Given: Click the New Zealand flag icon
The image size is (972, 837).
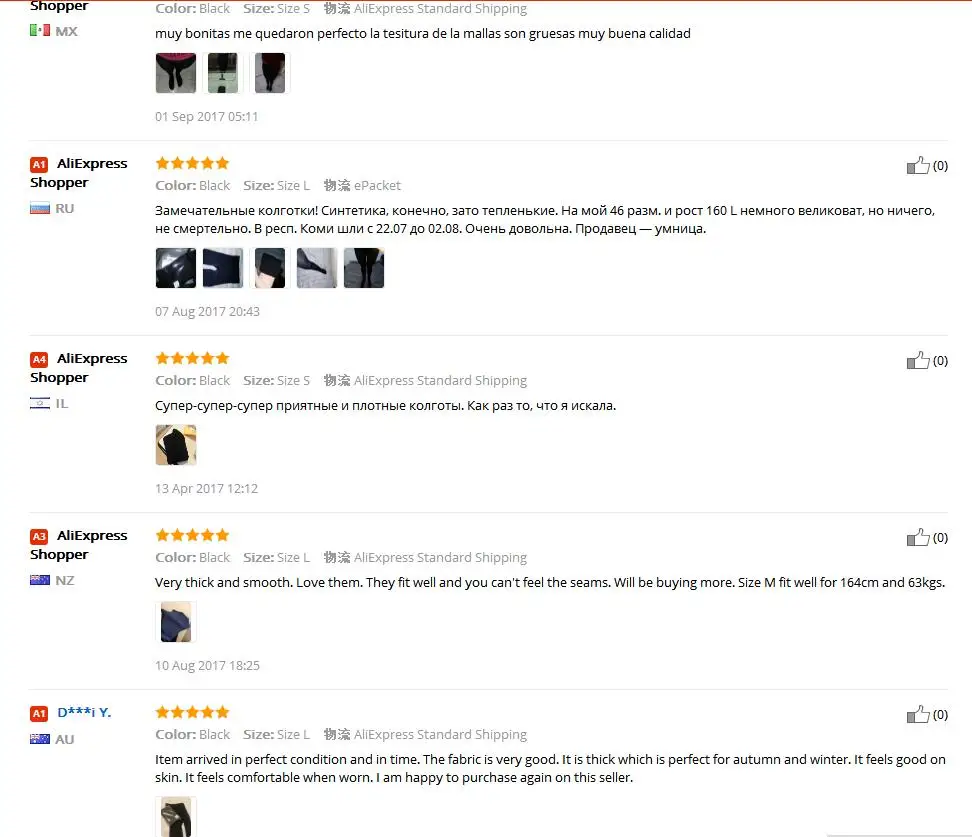Looking at the screenshot, I should click(x=40, y=580).
